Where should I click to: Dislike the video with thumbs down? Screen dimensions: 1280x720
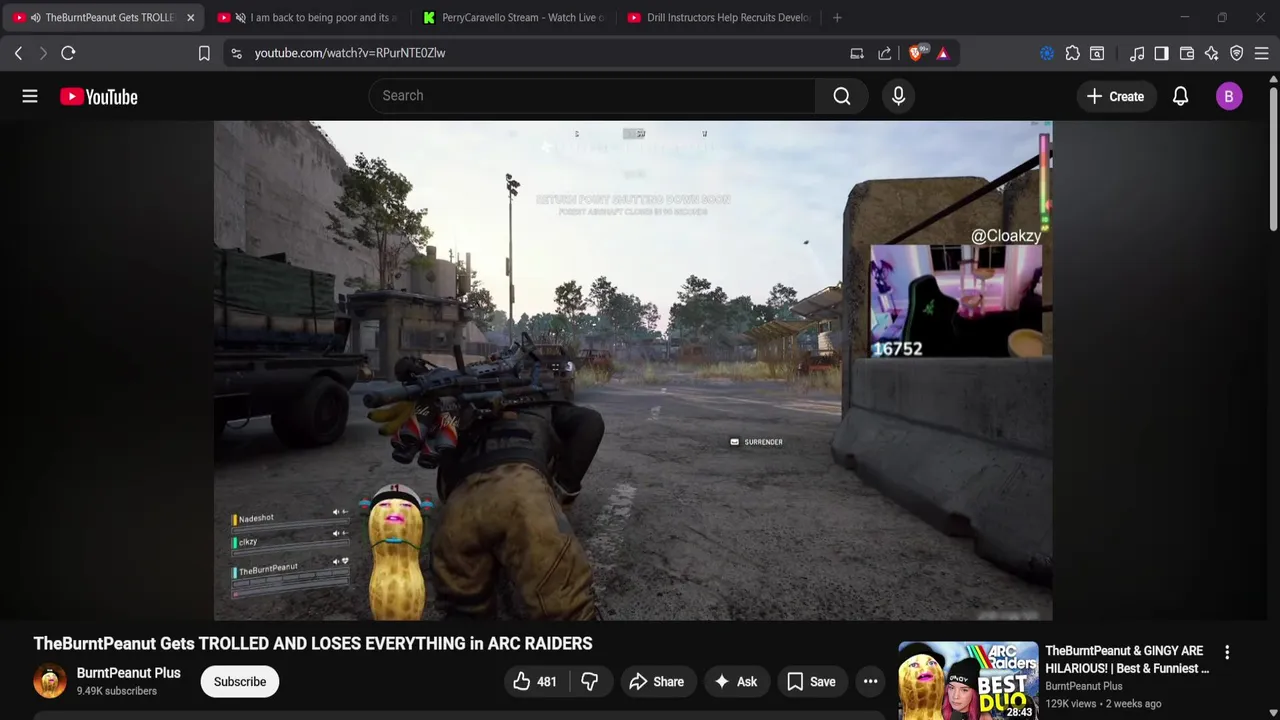click(x=589, y=682)
